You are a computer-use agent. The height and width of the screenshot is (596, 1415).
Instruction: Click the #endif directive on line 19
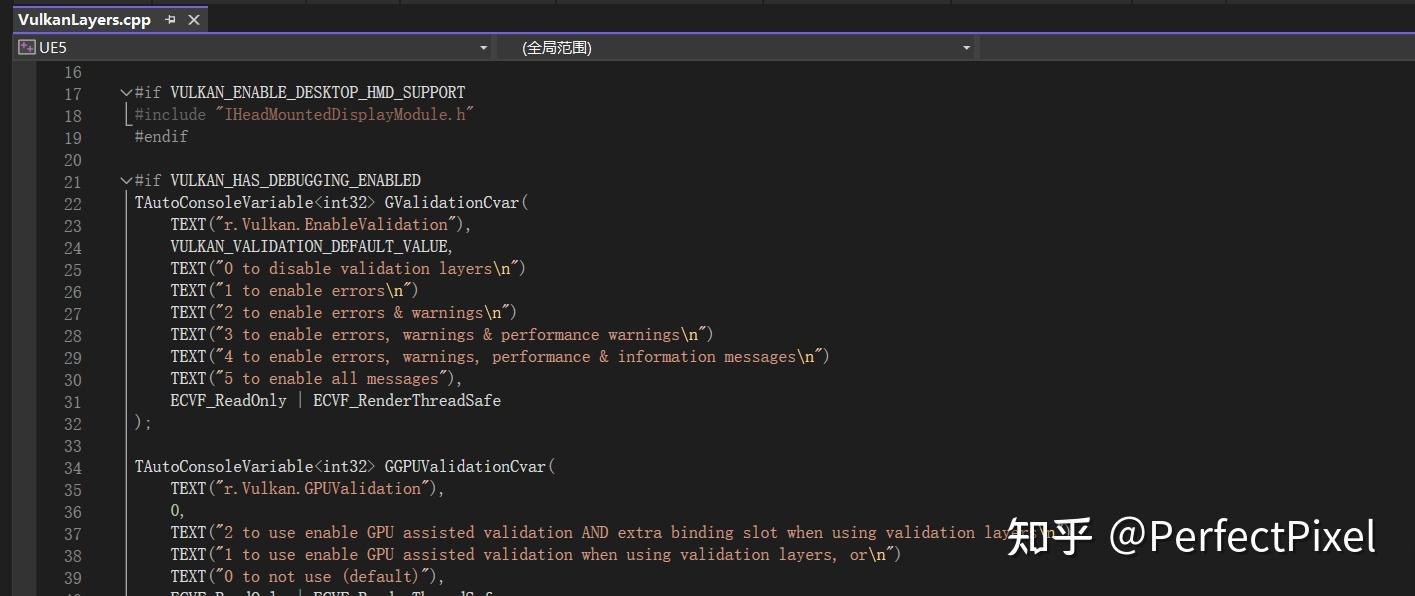[x=160, y=136]
